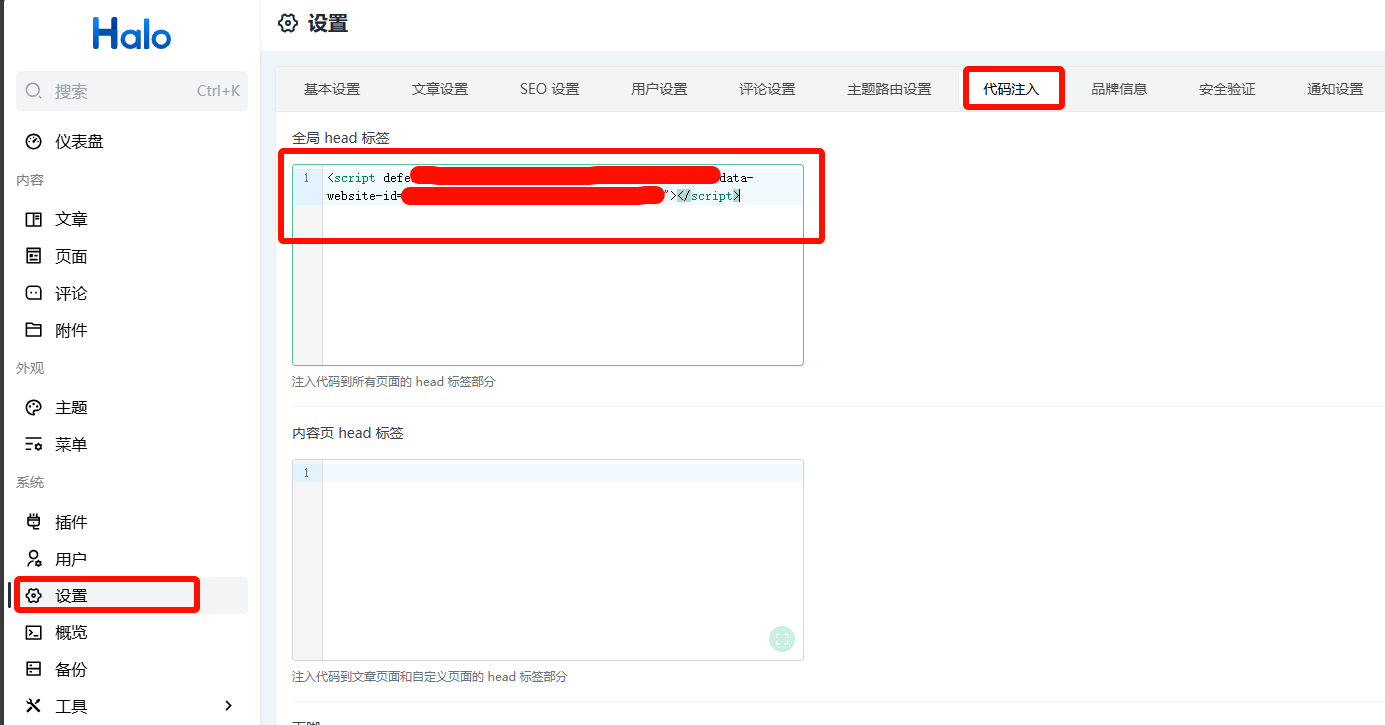Open 备份 in the sidebar
This screenshot has height=725, width=1385.
click(x=132, y=669)
